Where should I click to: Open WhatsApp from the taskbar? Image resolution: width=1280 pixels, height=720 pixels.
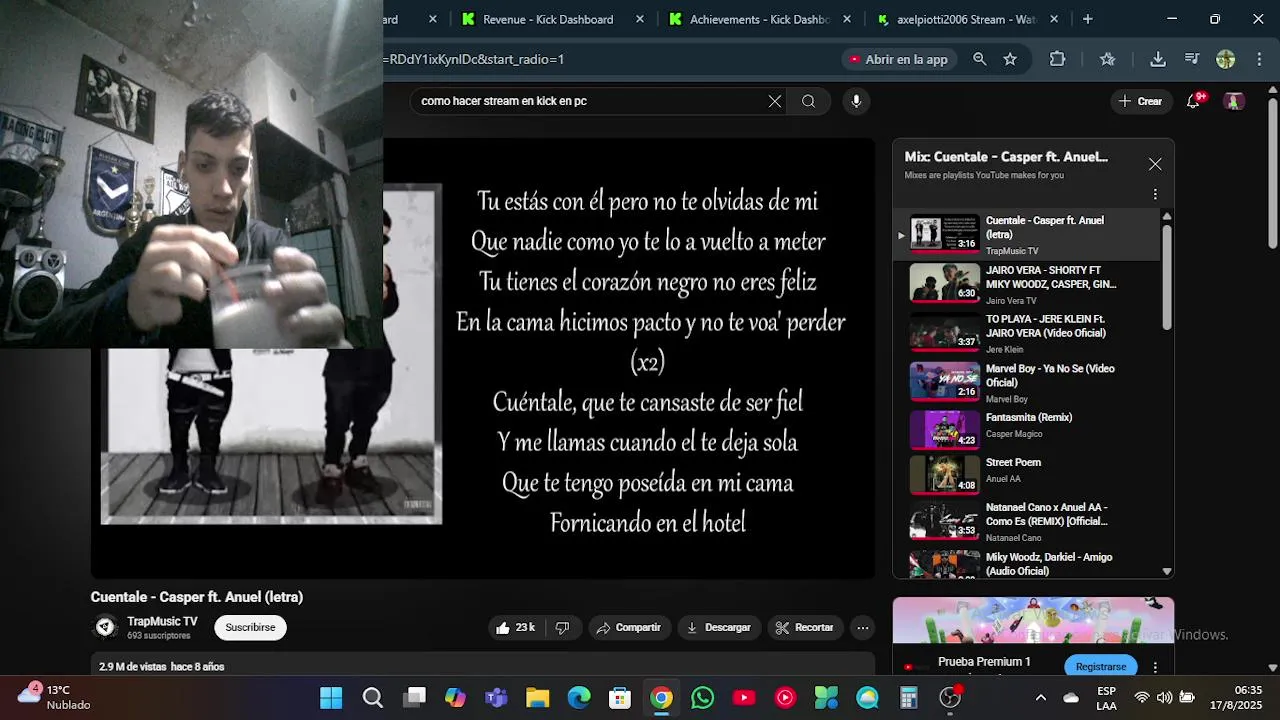[703, 698]
